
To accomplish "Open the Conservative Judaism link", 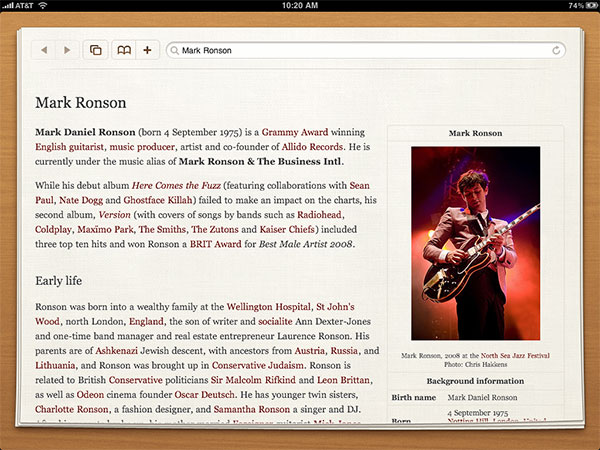I will click(258, 365).
